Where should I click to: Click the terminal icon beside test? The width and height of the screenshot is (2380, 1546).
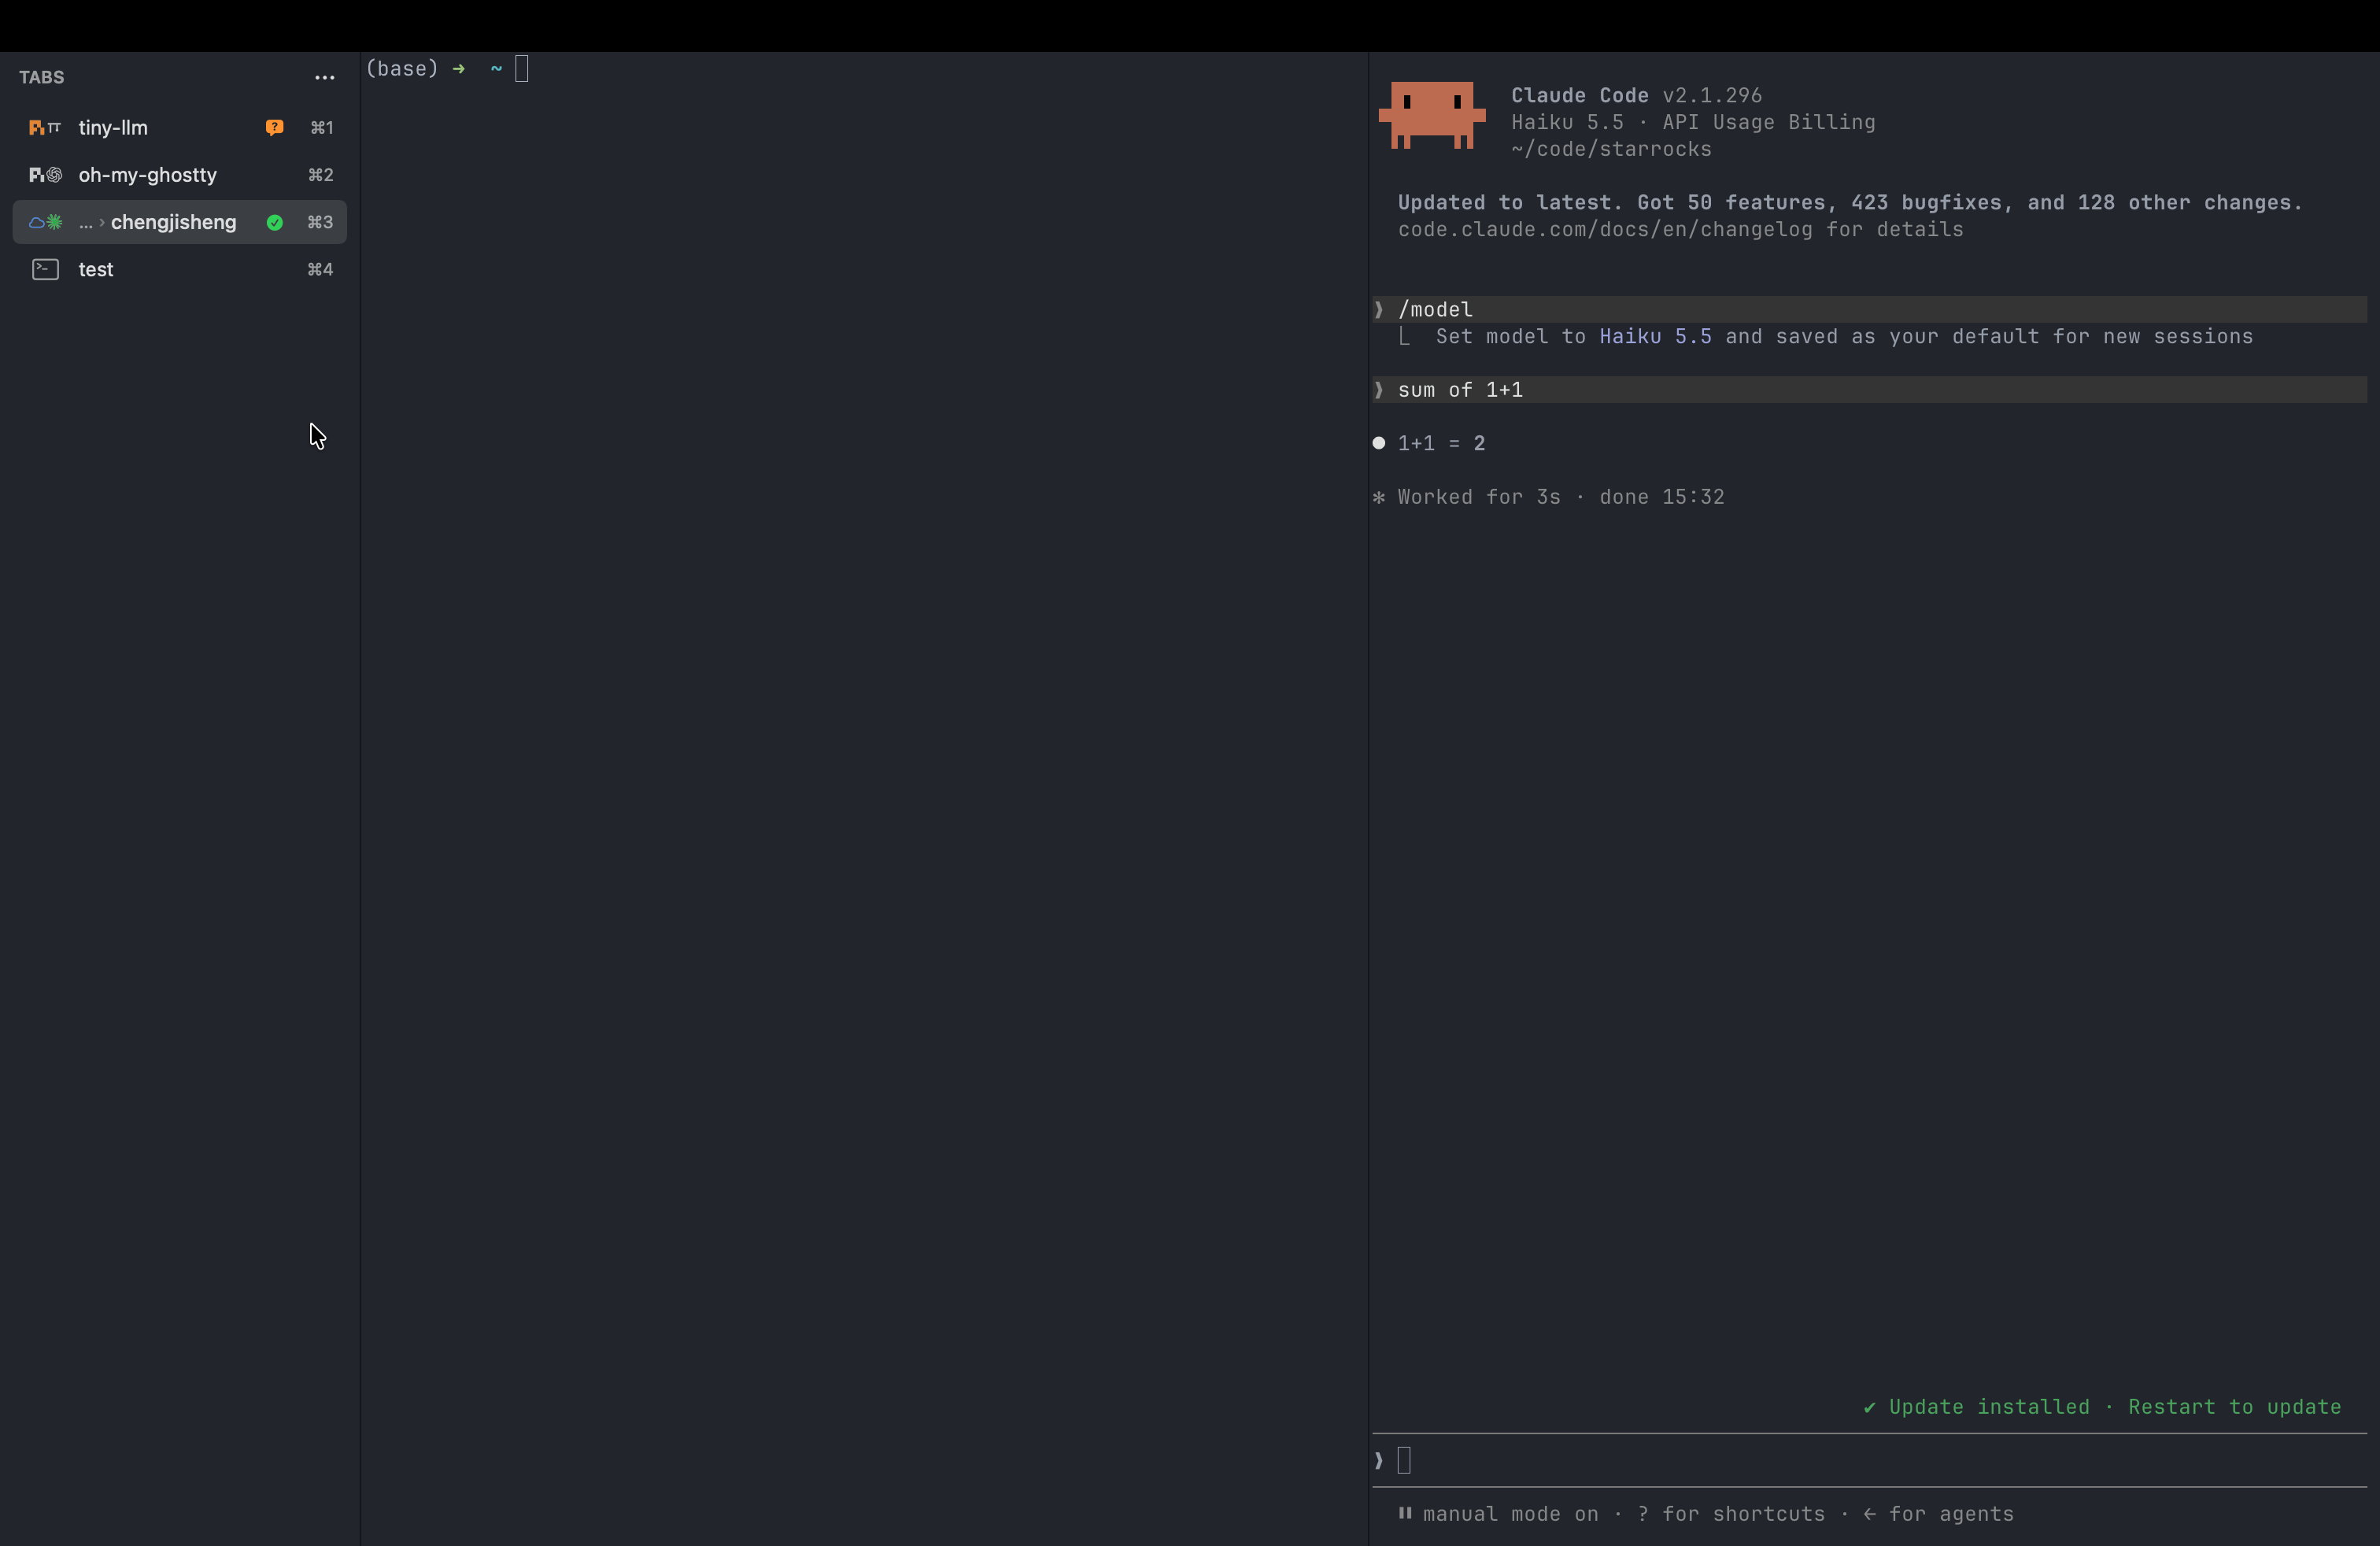click(45, 269)
